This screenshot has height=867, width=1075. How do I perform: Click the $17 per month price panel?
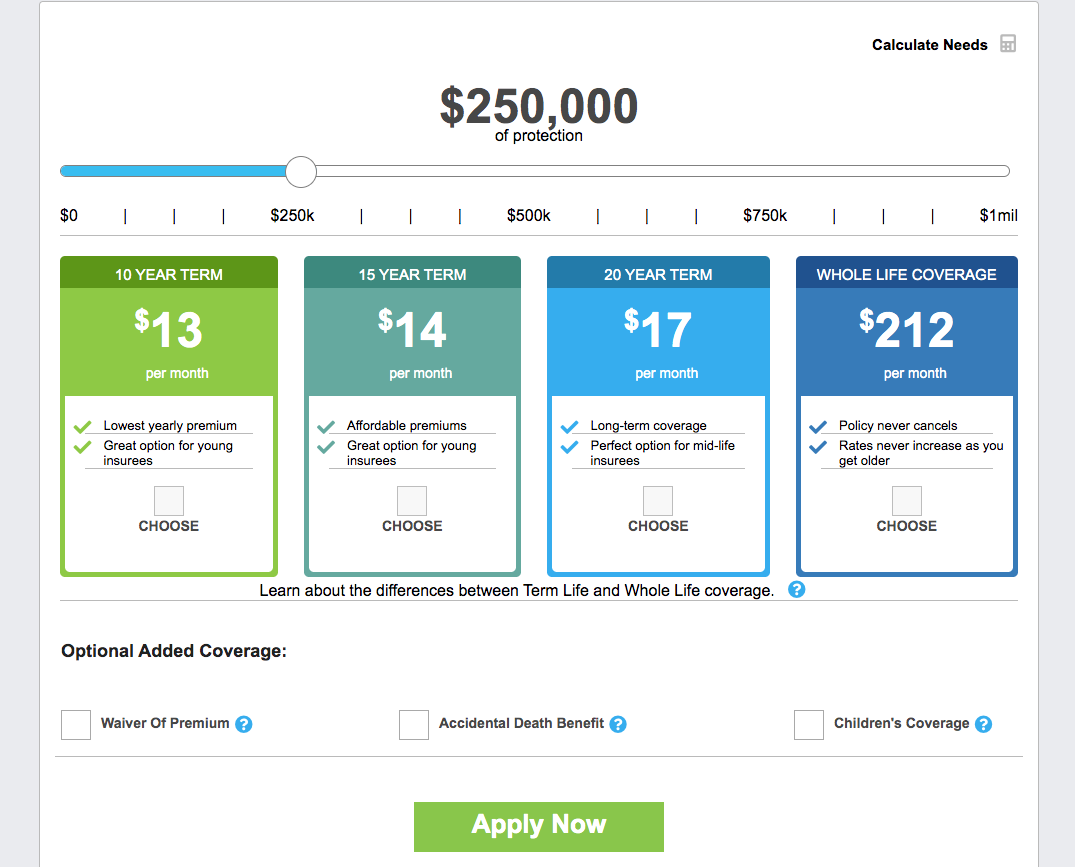[x=658, y=342]
